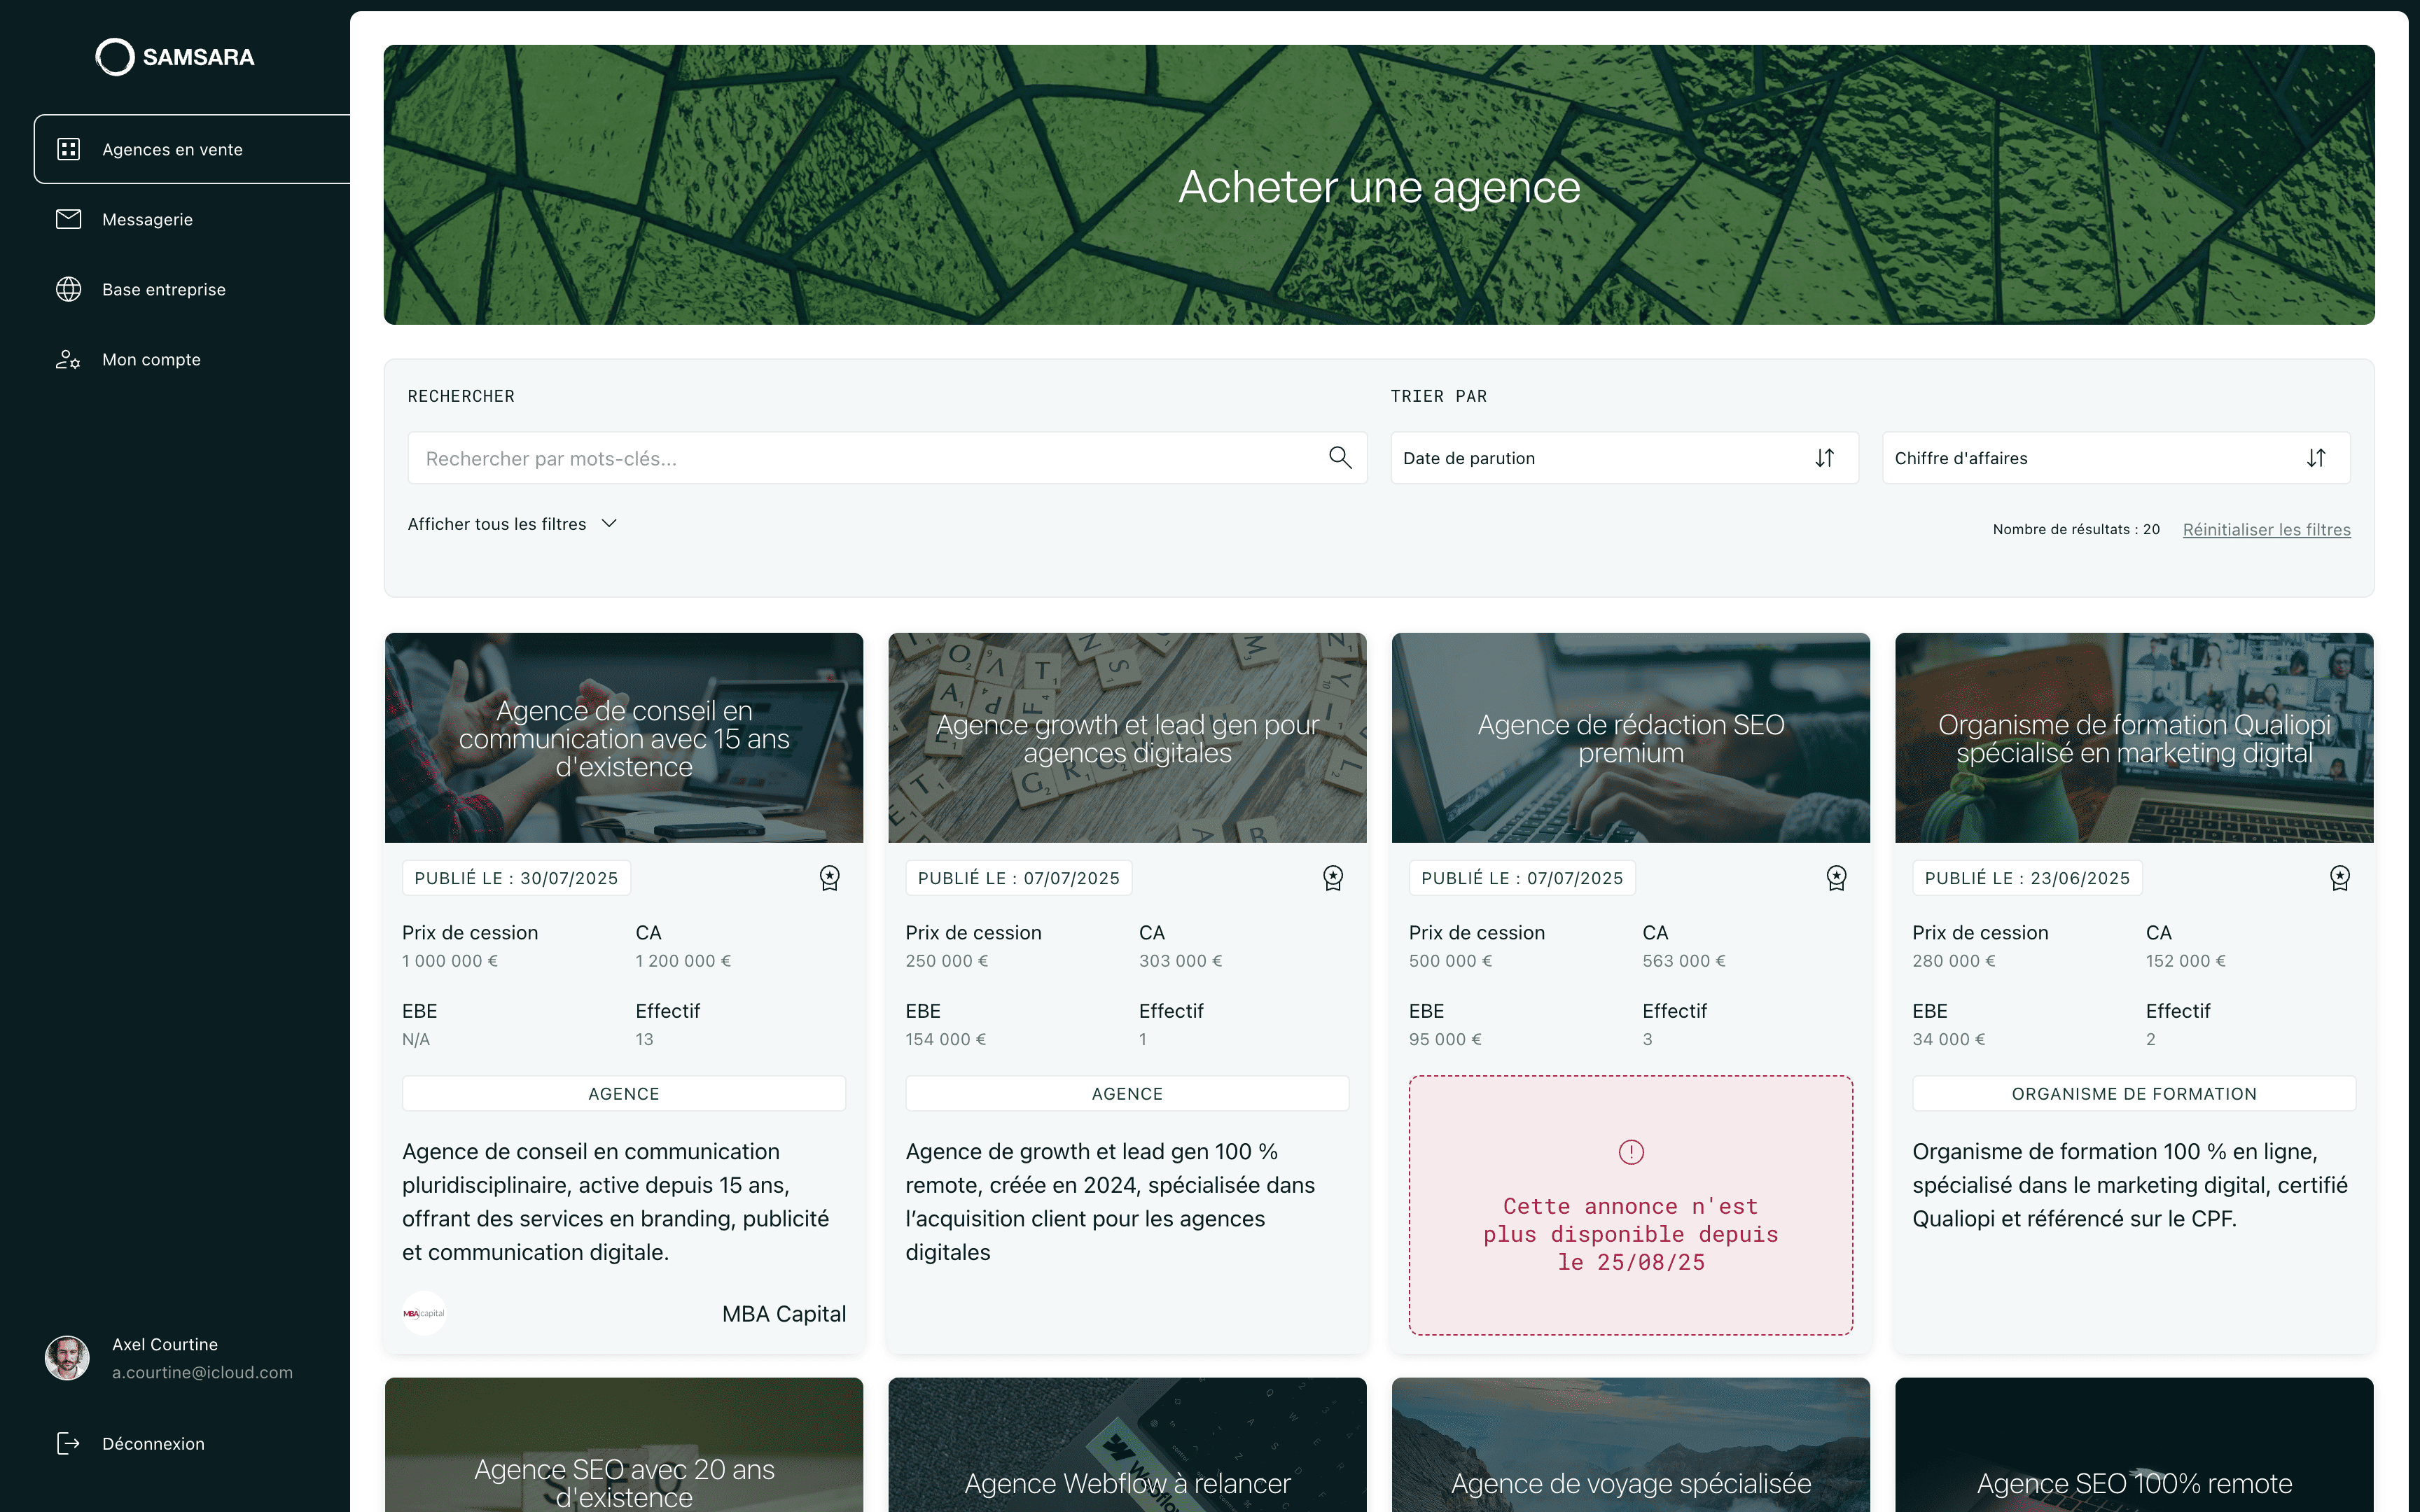Click the Déconnexion logout icon
The image size is (2420, 1512).
click(x=68, y=1443)
